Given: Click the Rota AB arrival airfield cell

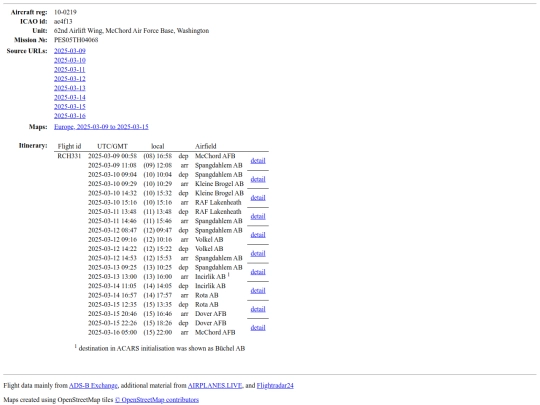Looking at the screenshot, I should point(207,295).
